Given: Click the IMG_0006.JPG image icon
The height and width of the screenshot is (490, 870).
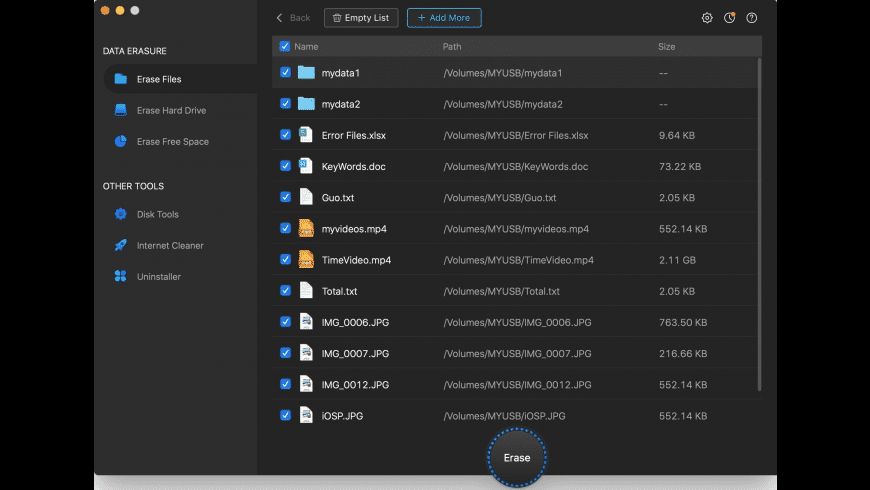Looking at the screenshot, I should [306, 321].
